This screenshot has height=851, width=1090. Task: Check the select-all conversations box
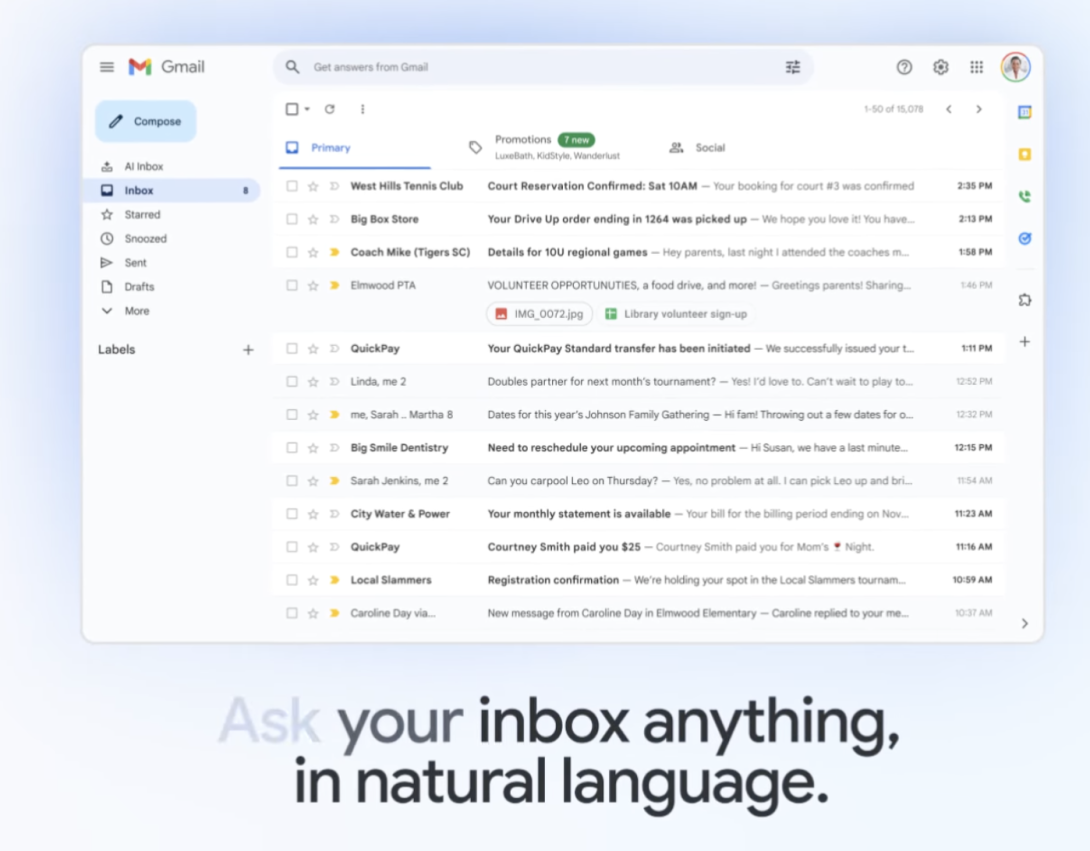[x=290, y=109]
